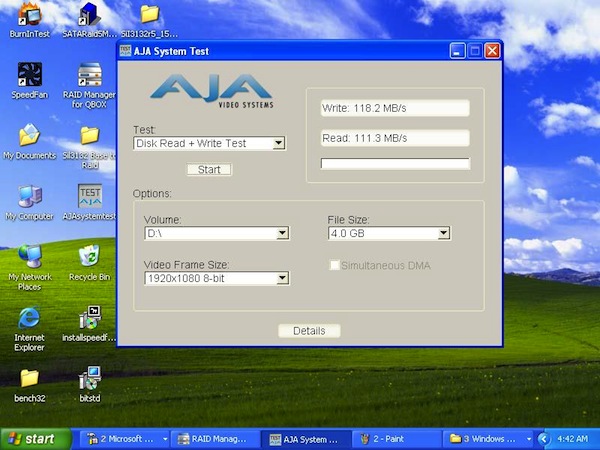The width and height of the screenshot is (600, 450).
Task: Click the taskbar tray expand arrow
Action: pyautogui.click(x=544, y=439)
